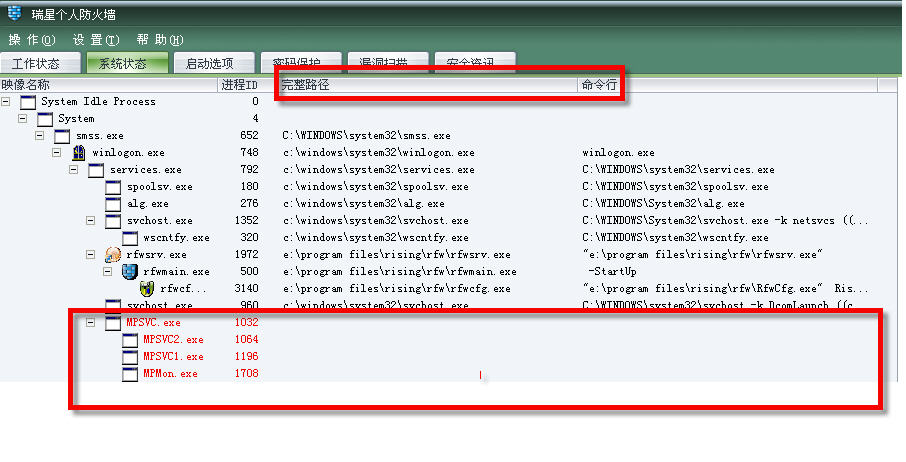Click process ID 3140
Viewport: 906px width, 462px height.
[x=246, y=288]
